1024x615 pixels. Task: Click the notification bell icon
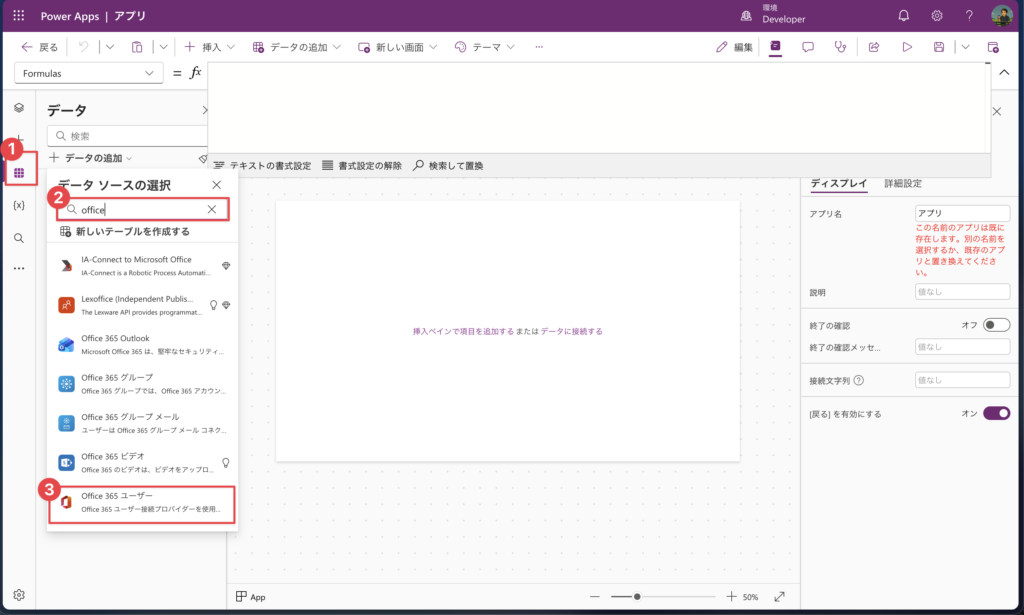click(904, 16)
